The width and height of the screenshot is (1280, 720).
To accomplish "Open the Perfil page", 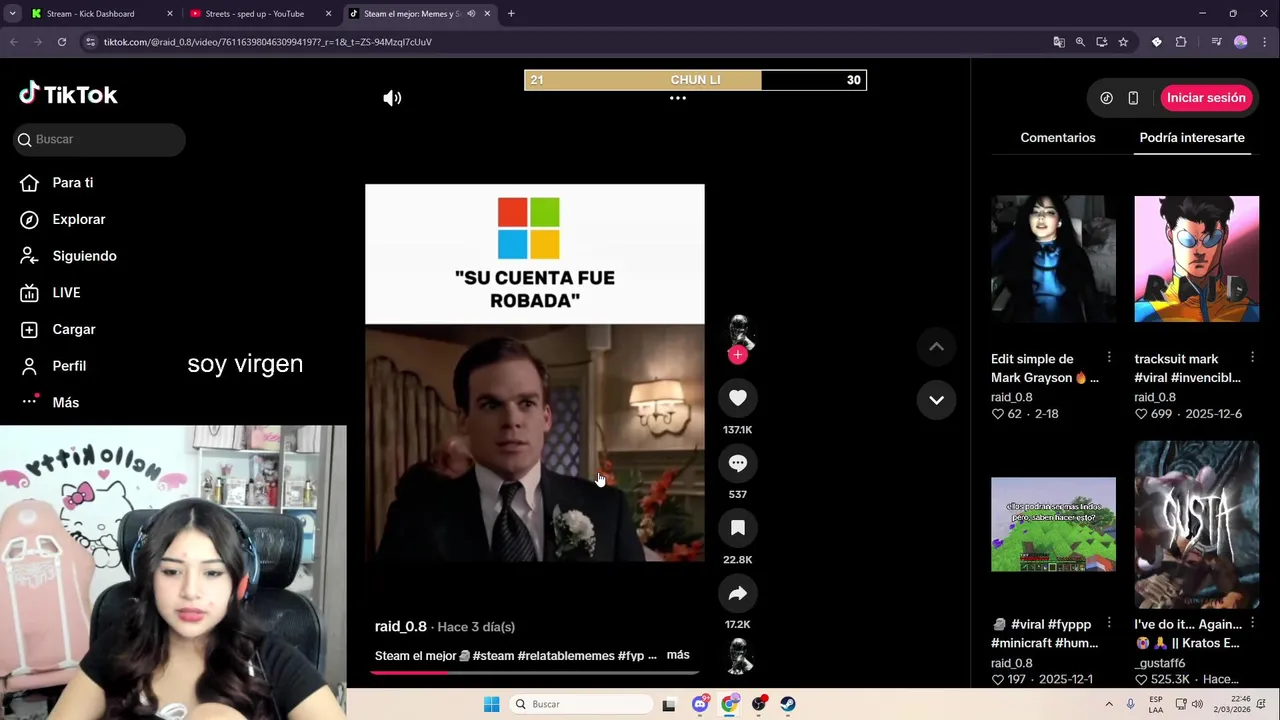I will 68,366.
